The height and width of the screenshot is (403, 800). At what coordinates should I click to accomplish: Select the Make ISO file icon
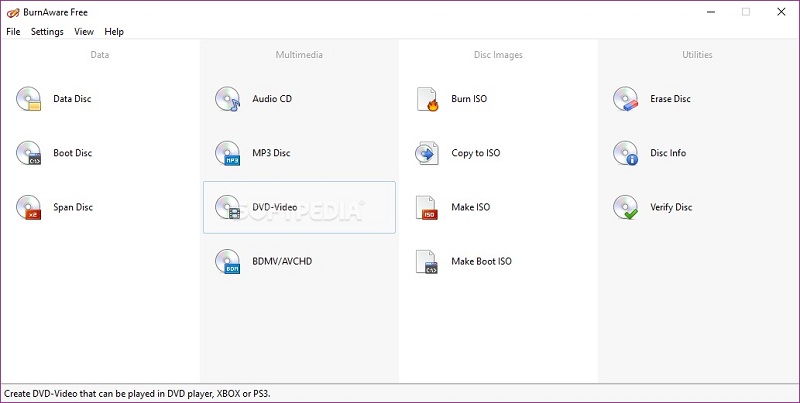[x=426, y=207]
